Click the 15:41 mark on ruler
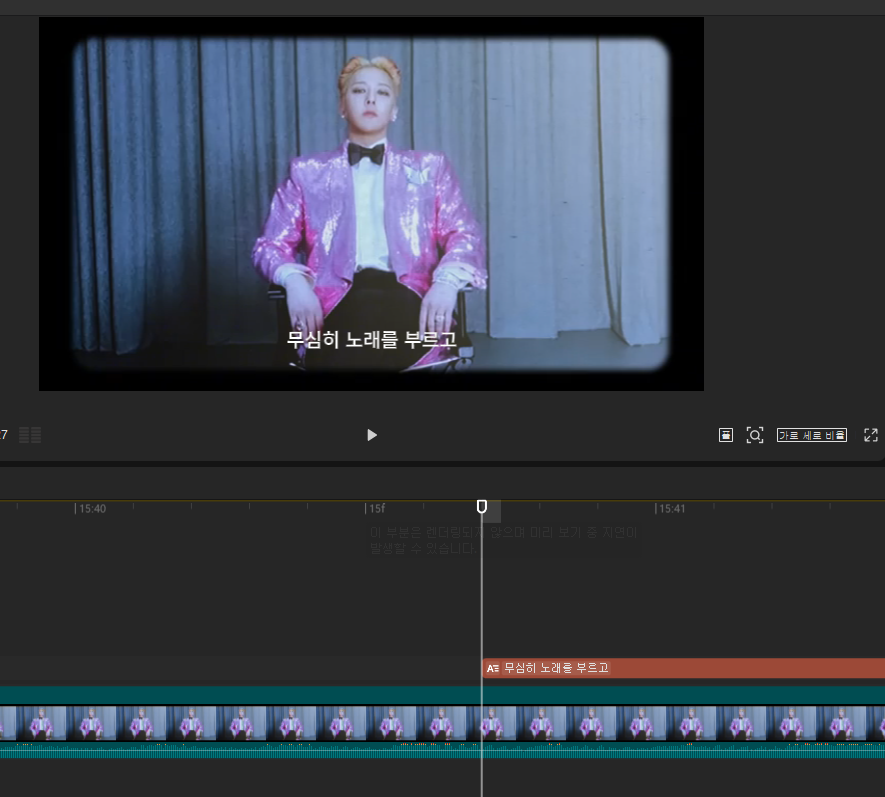The width and height of the screenshot is (885, 797). click(x=671, y=509)
